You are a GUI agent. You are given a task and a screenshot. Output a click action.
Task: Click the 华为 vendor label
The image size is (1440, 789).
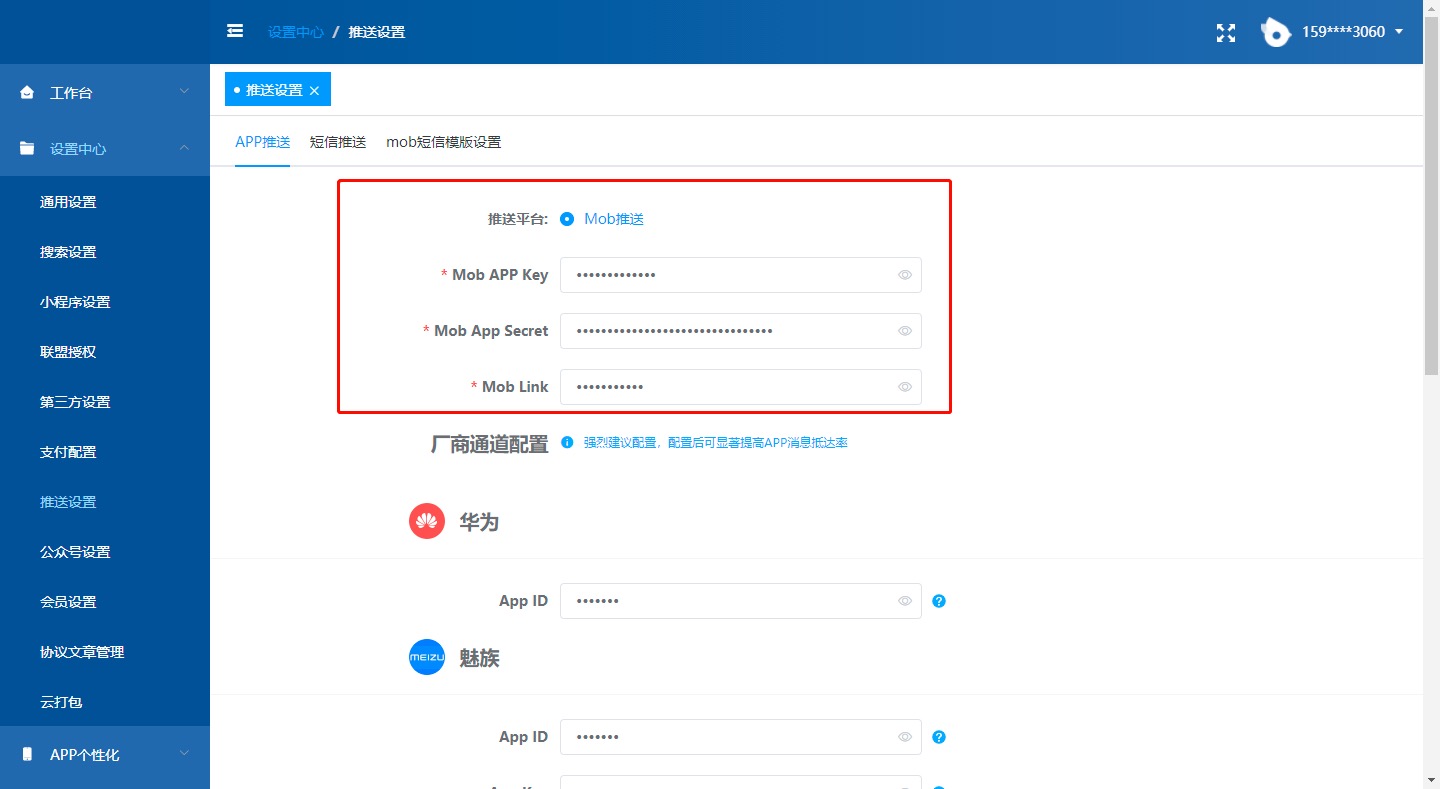479,522
